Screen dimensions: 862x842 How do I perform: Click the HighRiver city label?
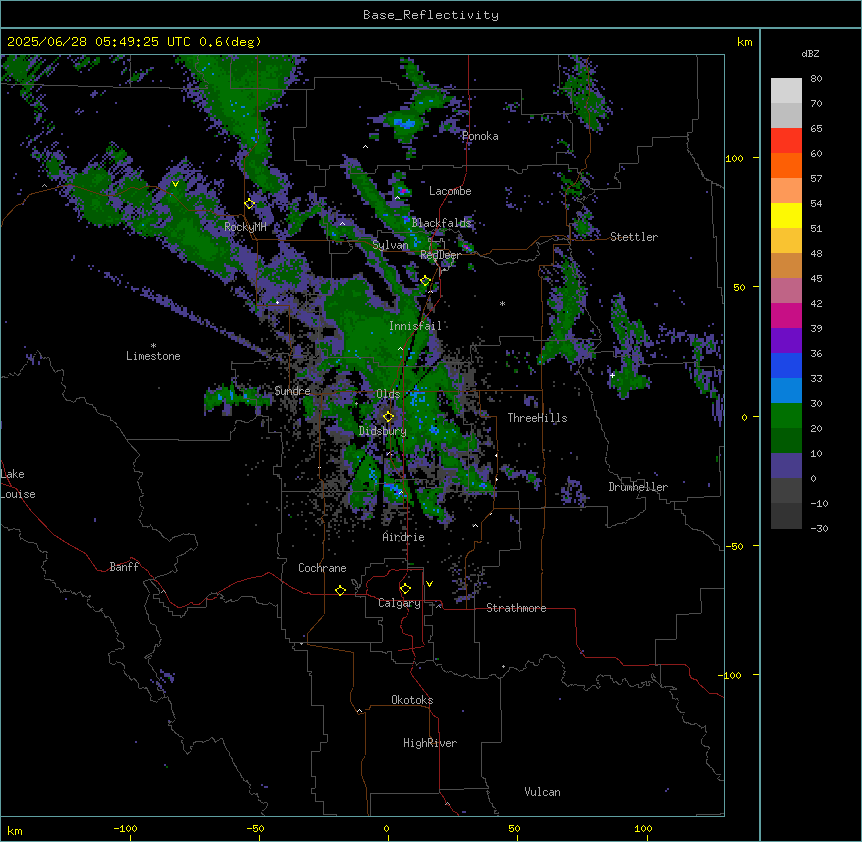[430, 743]
